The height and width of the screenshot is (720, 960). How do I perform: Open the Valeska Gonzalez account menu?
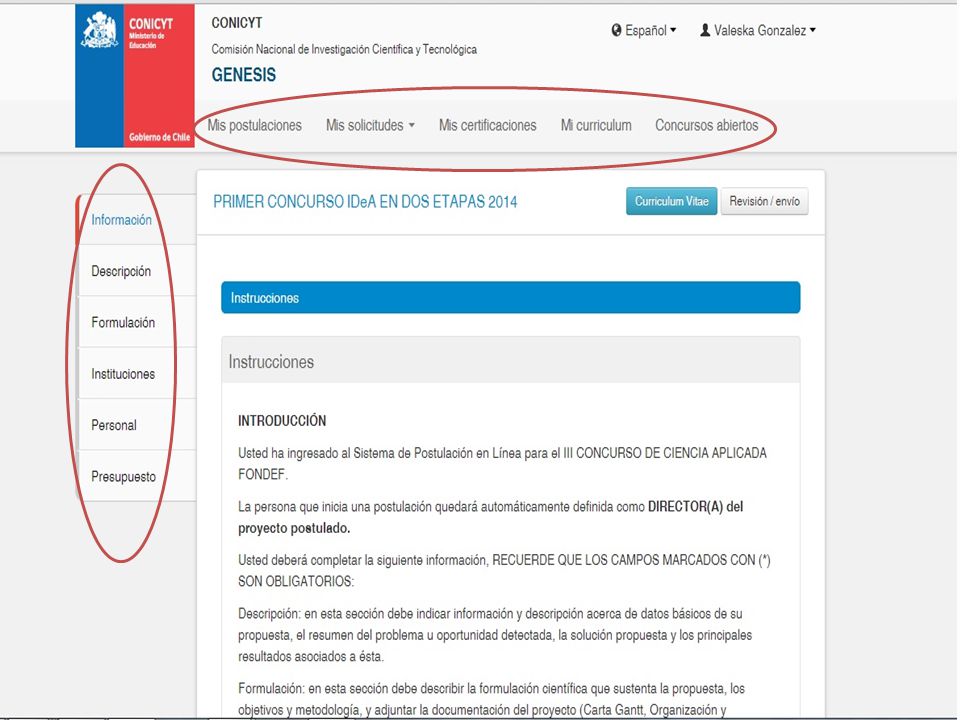pos(758,30)
